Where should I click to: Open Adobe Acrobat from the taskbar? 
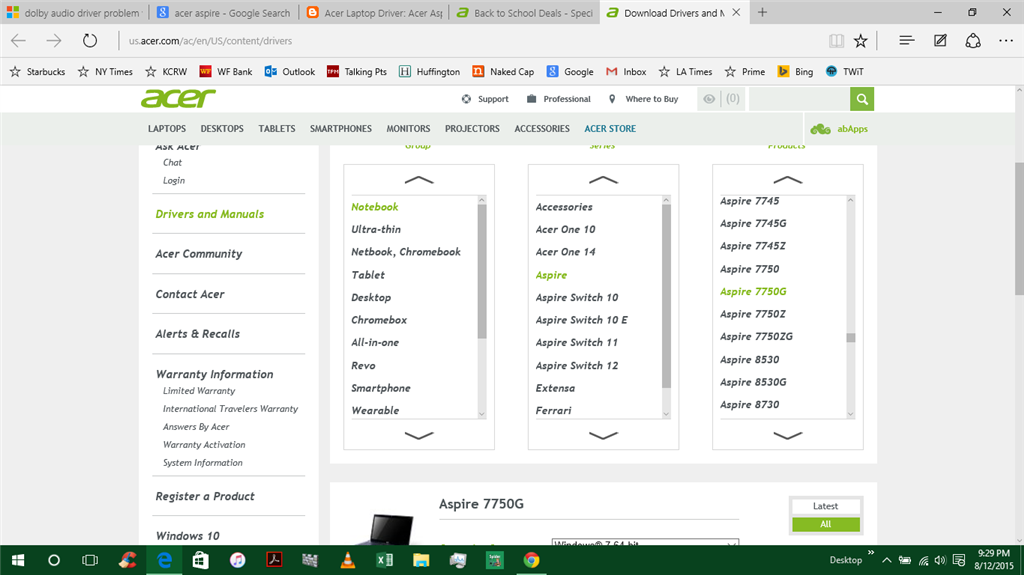point(274,560)
